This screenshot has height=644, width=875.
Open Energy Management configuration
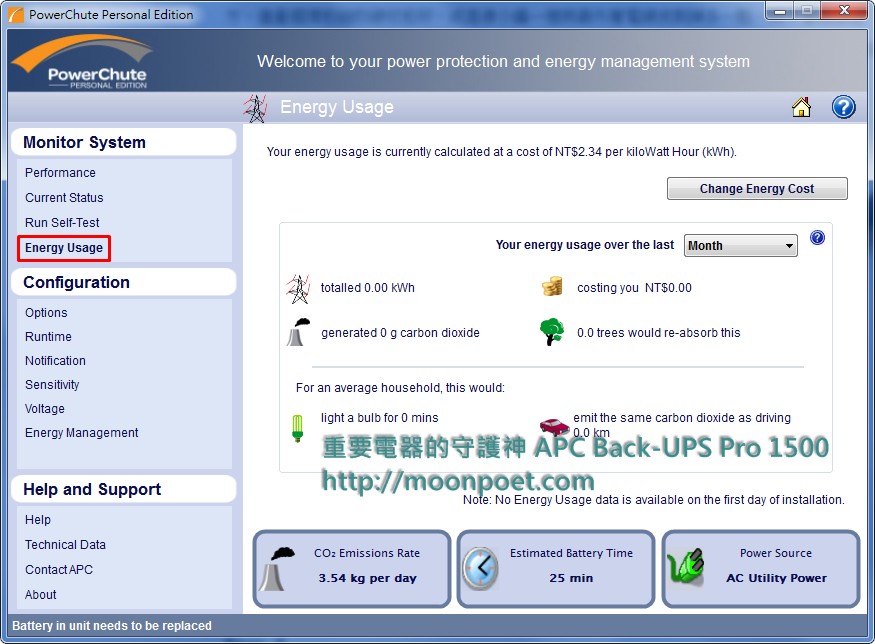pyautogui.click(x=82, y=433)
